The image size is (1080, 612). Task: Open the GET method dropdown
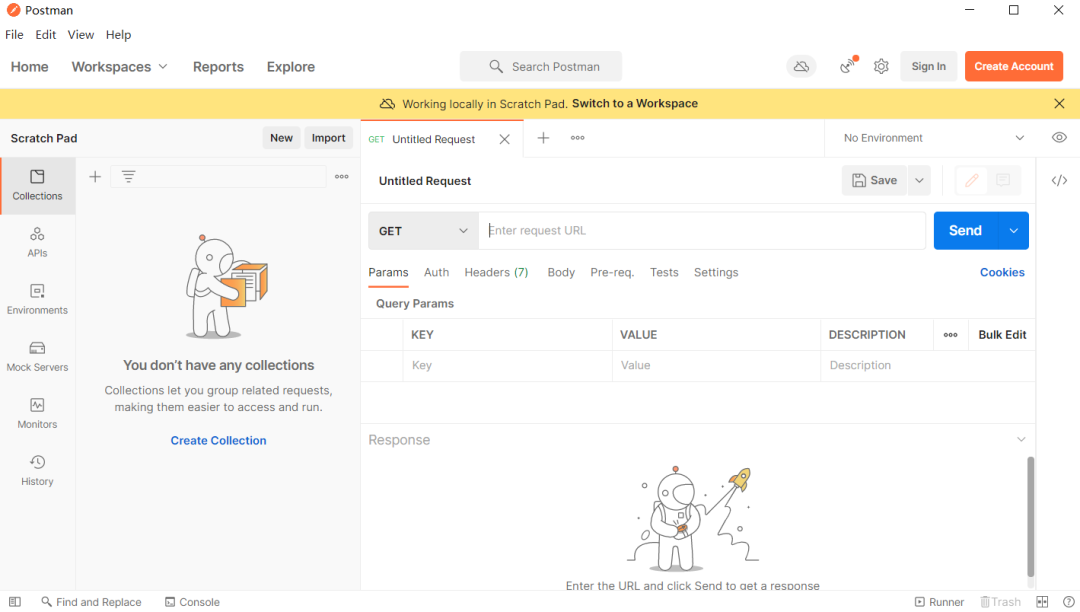pos(423,231)
